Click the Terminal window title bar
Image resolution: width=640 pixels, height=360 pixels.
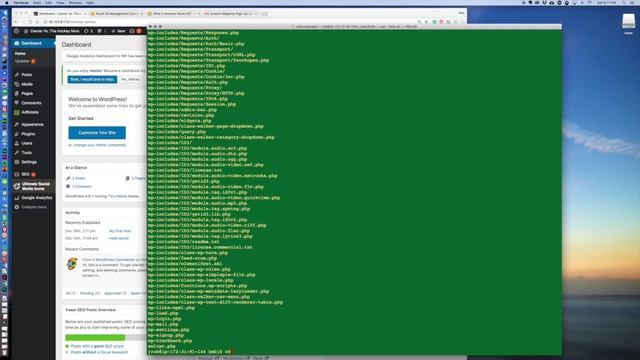(x=354, y=27)
